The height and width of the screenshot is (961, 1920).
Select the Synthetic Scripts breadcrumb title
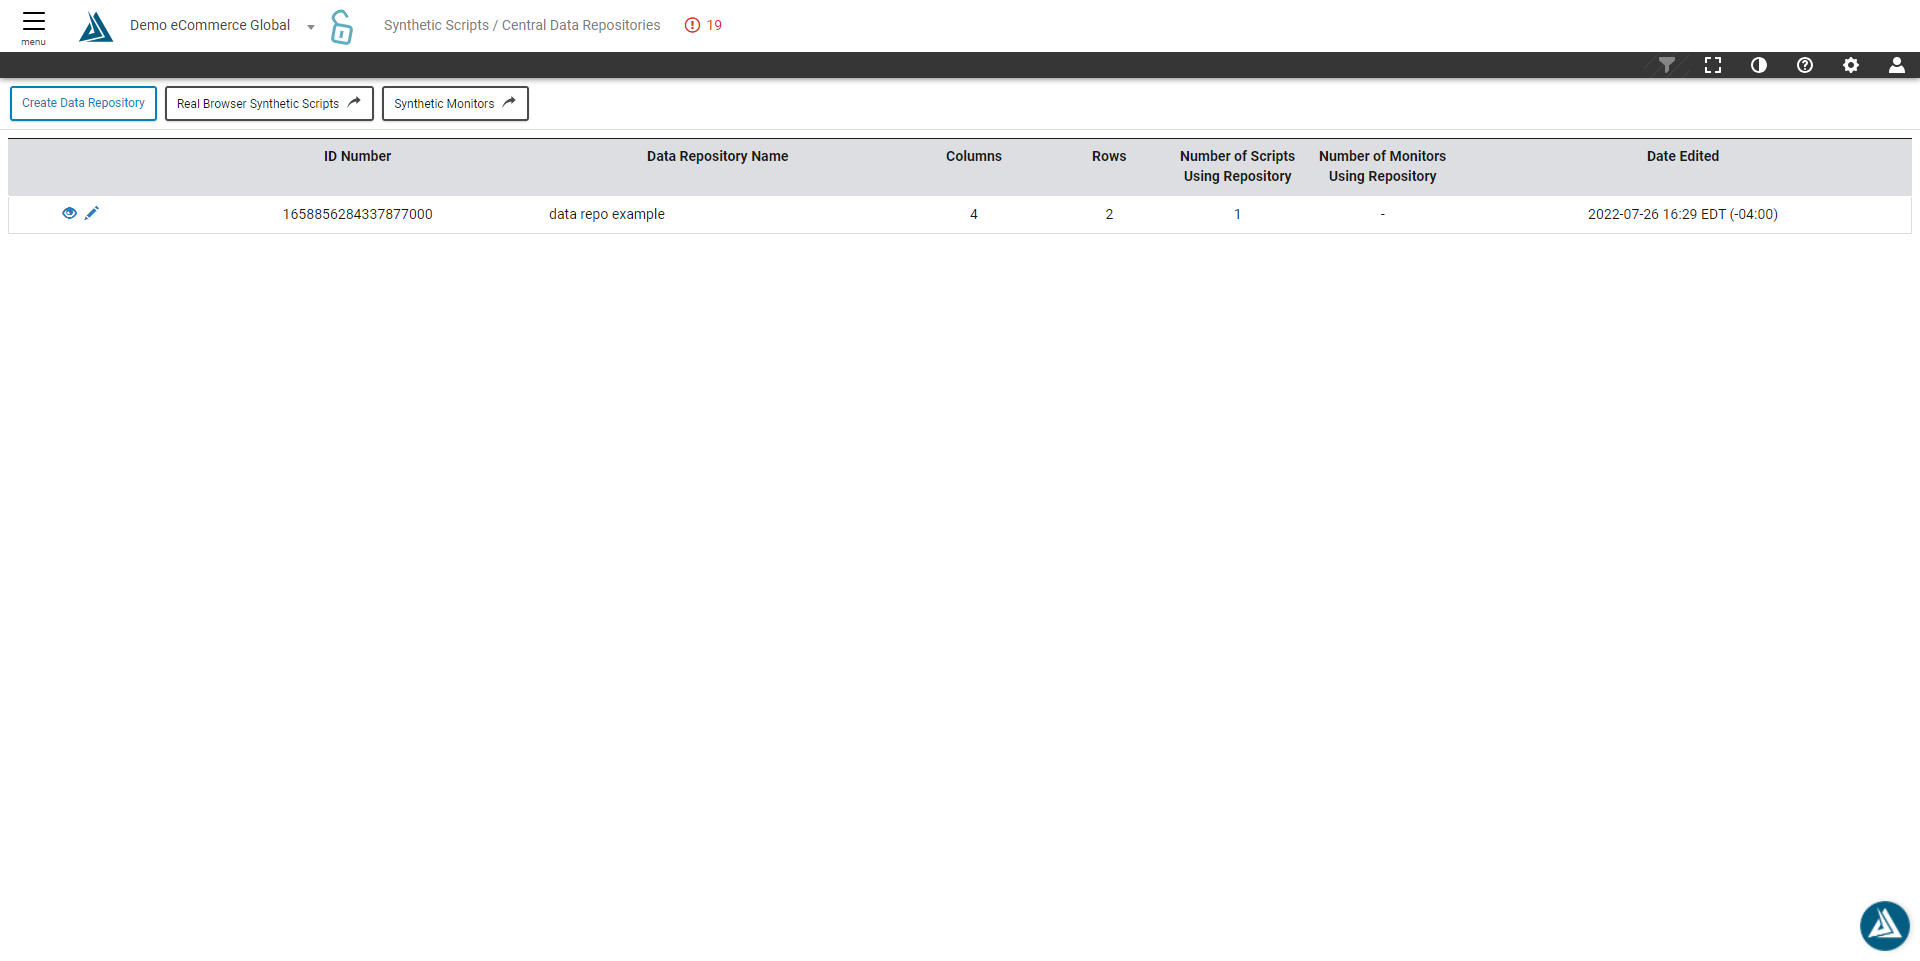pos(436,25)
